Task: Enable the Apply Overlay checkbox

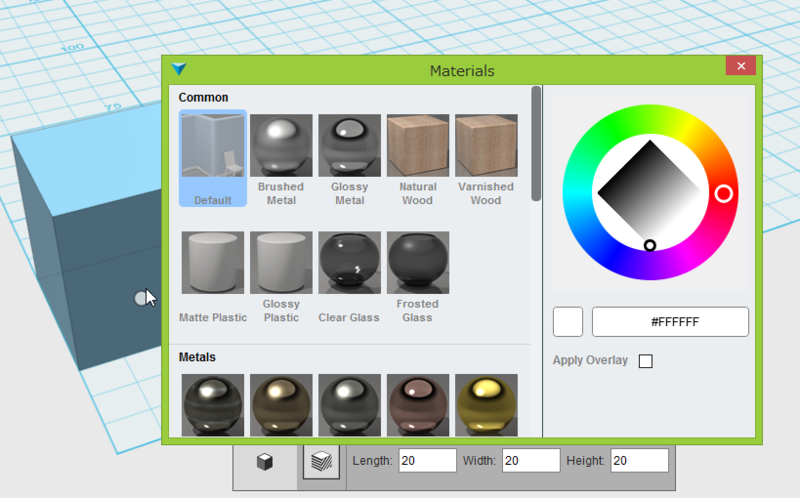Action: click(645, 361)
